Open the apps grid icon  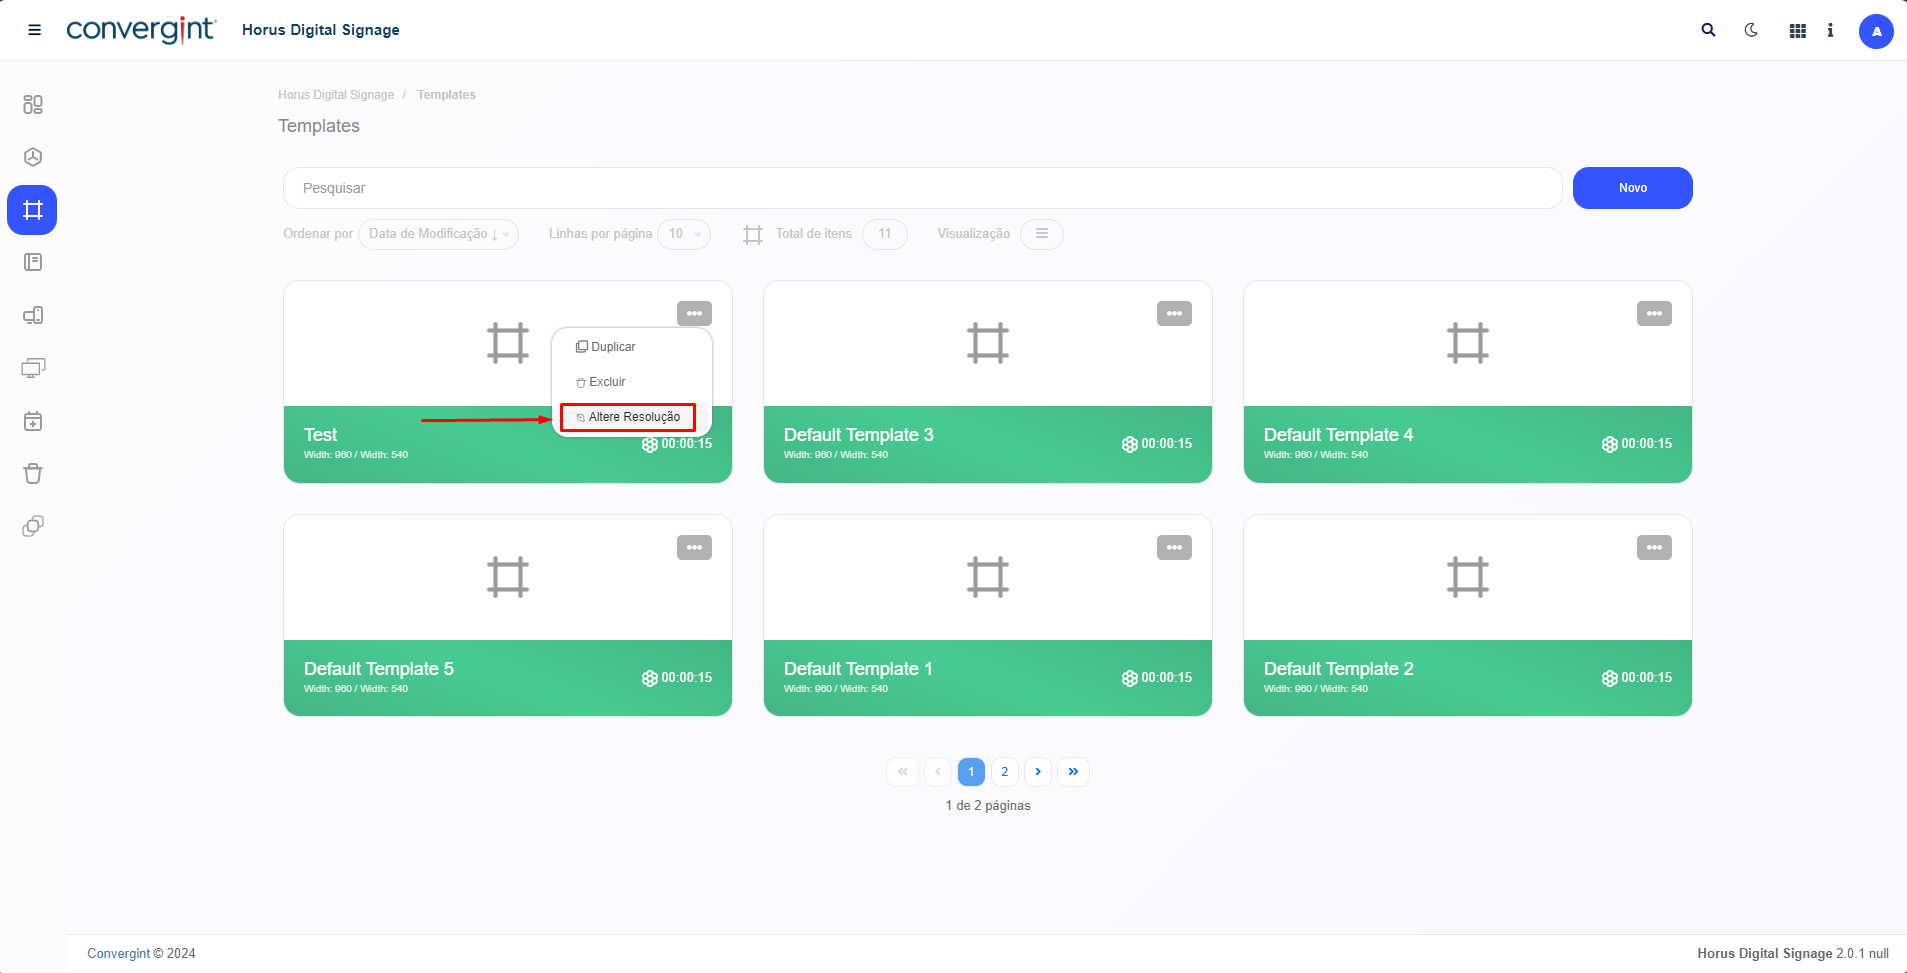point(1797,31)
